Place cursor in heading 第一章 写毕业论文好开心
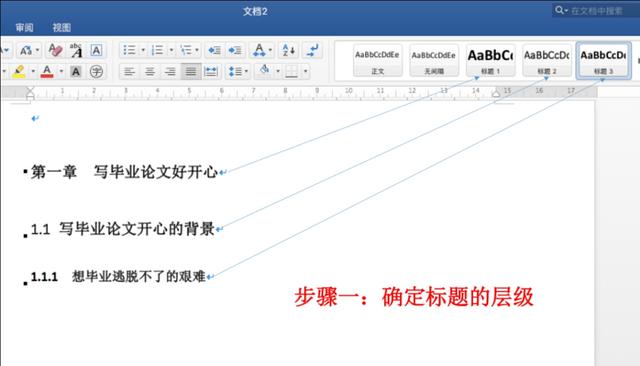Viewport: 640px width, 366px height. [124, 172]
